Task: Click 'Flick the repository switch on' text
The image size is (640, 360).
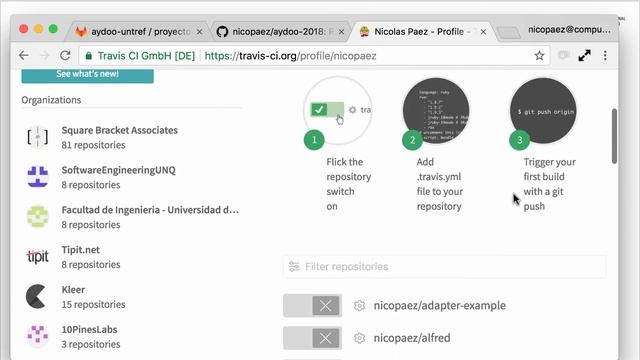Action: (x=349, y=184)
